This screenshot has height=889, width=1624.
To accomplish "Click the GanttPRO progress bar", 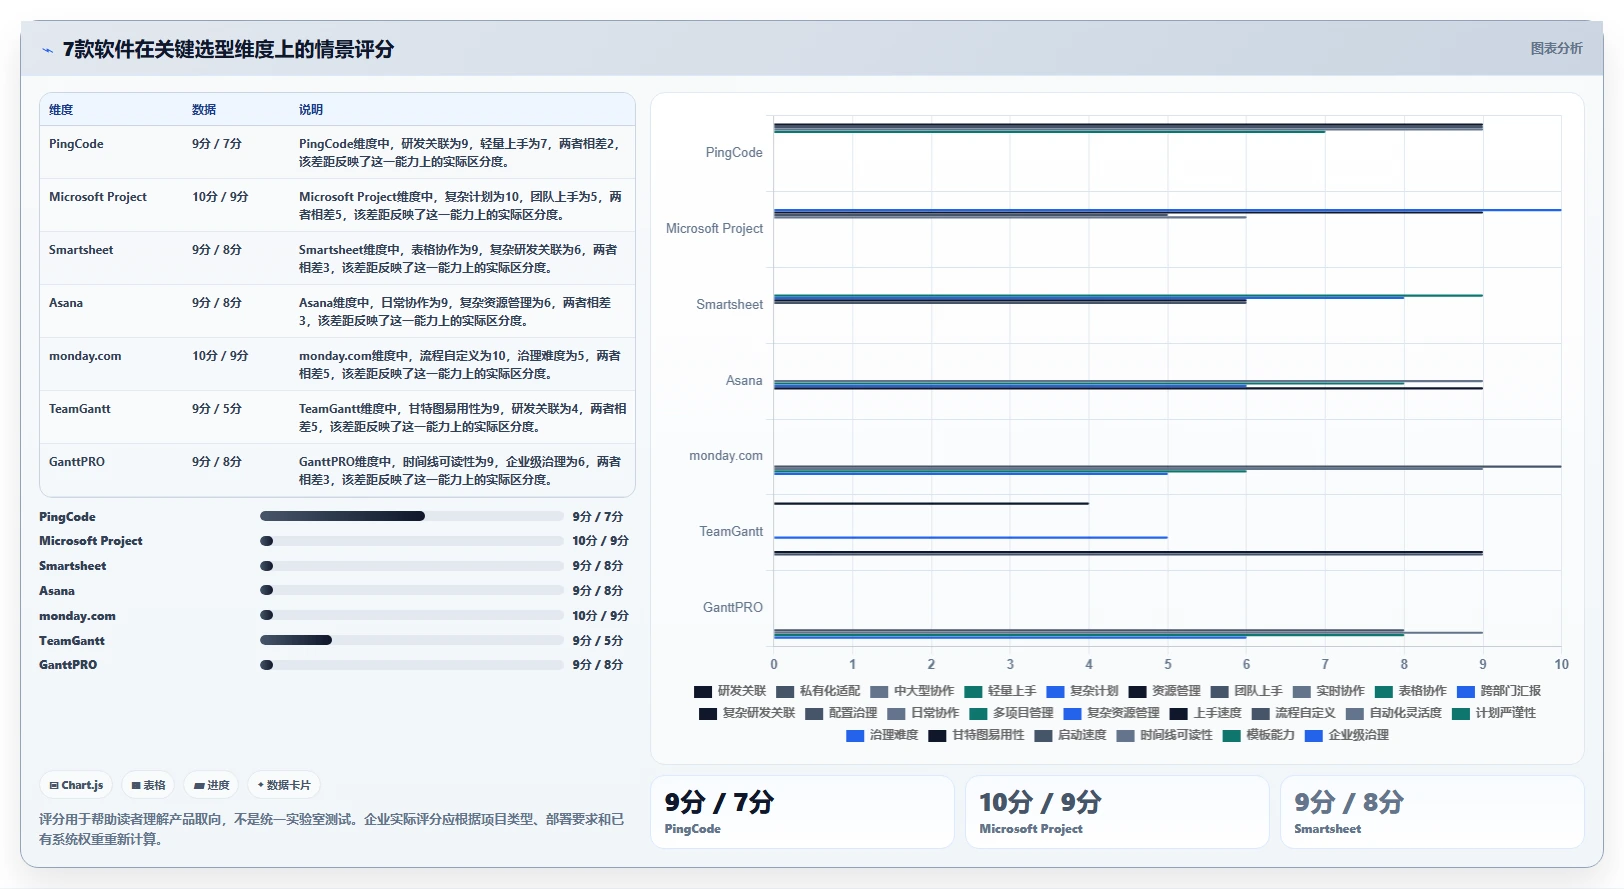I will 412,665.
